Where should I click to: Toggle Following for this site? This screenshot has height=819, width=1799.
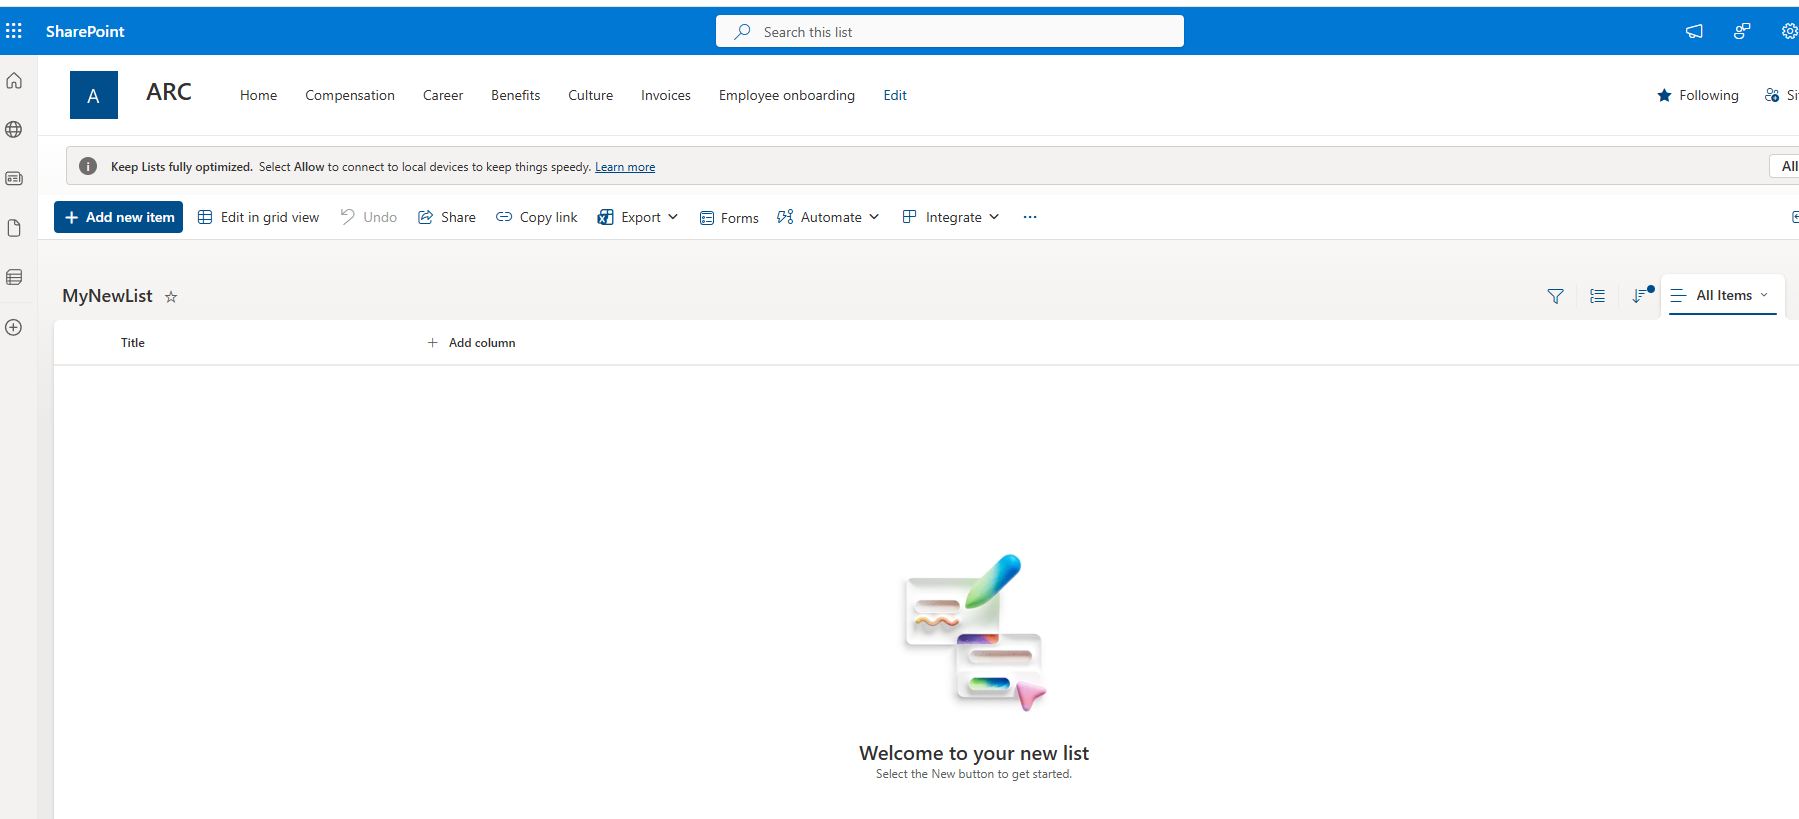click(x=1697, y=95)
